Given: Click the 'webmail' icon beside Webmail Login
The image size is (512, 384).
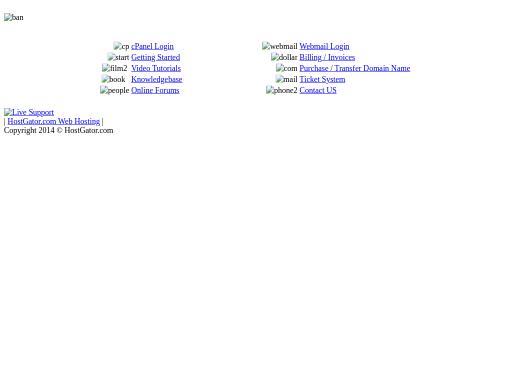Looking at the screenshot, I should [280, 46].
